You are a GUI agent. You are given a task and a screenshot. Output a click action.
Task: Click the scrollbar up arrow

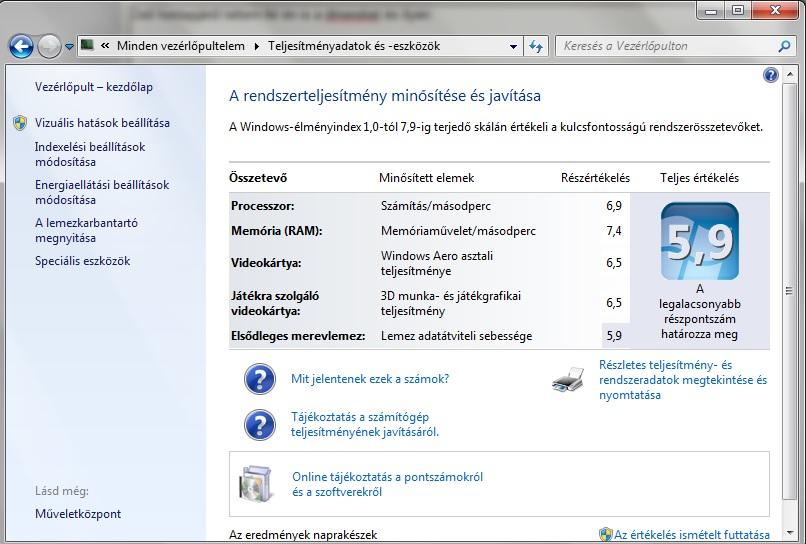point(789,75)
